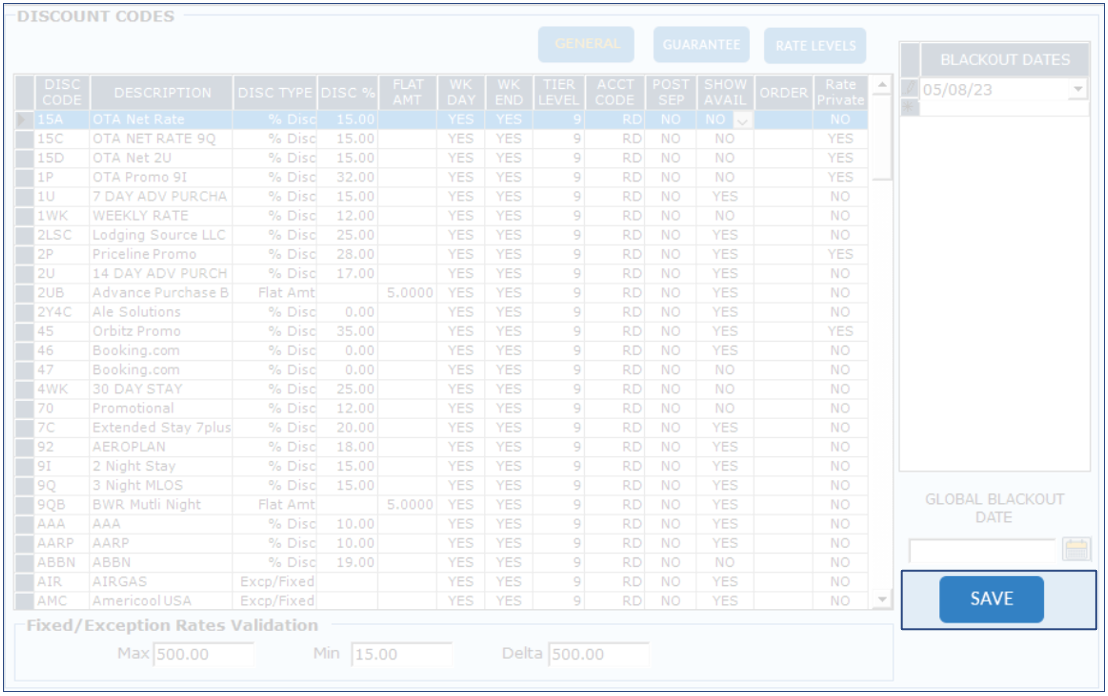Open the Global Blackout Date calendar picker
The width and height of the screenshot is (1108, 696).
pos(1076,549)
